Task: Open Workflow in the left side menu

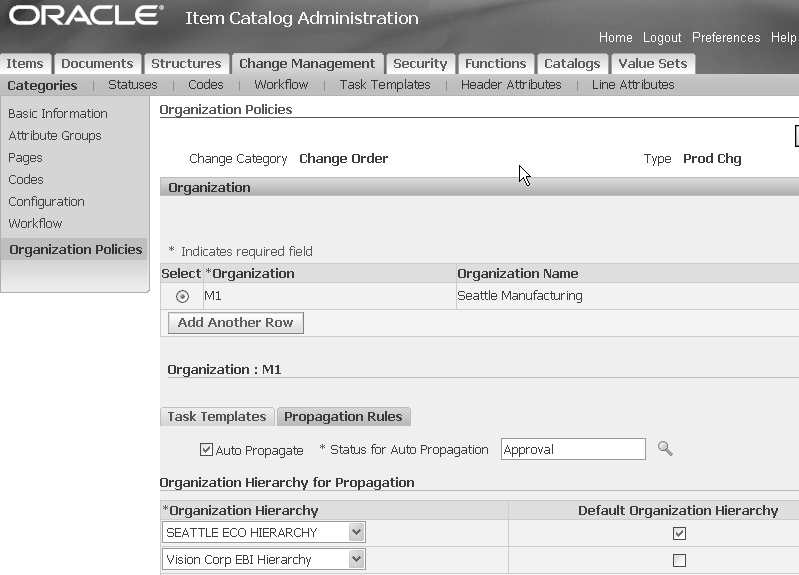Action: [35, 223]
